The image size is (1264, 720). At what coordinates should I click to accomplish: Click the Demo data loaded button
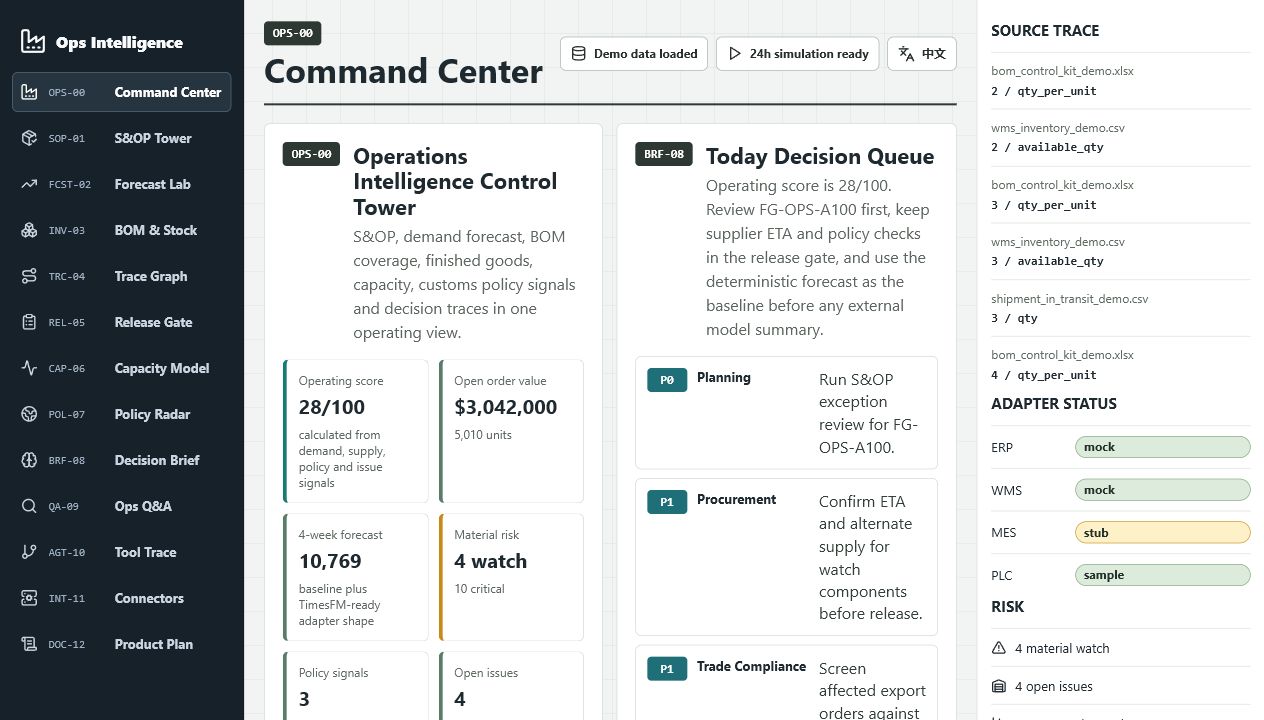pos(634,54)
